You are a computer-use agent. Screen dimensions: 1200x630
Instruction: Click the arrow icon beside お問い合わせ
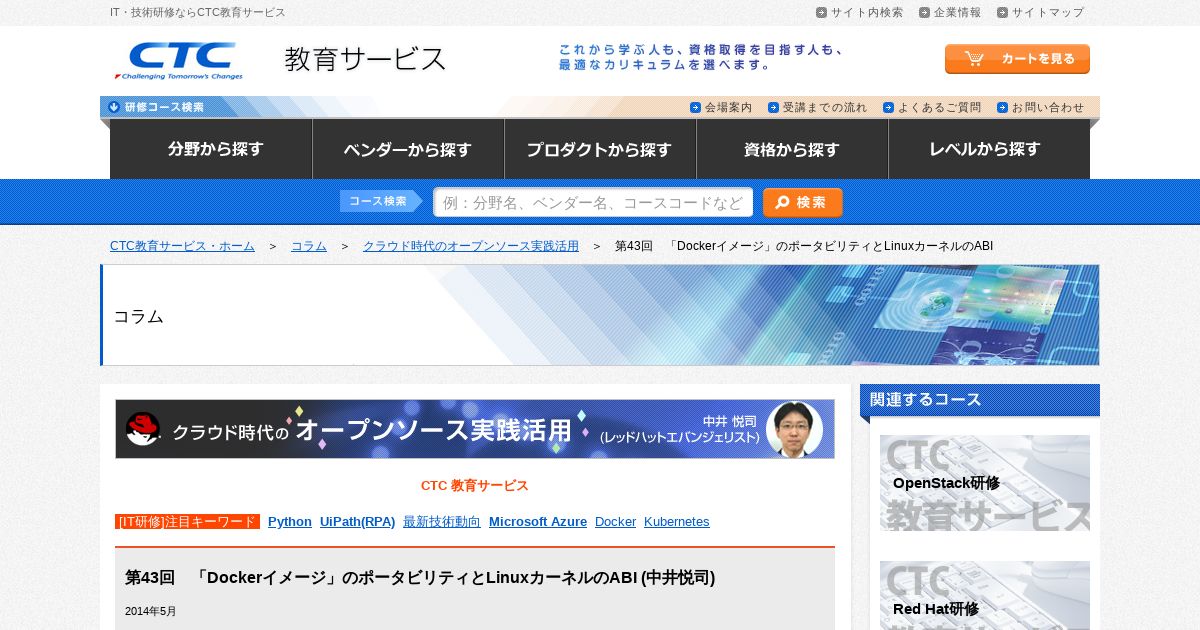1002,107
